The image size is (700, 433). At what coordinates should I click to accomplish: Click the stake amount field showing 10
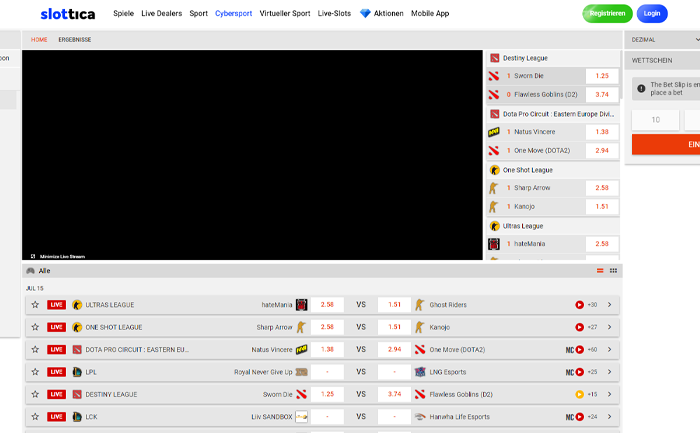click(655, 120)
